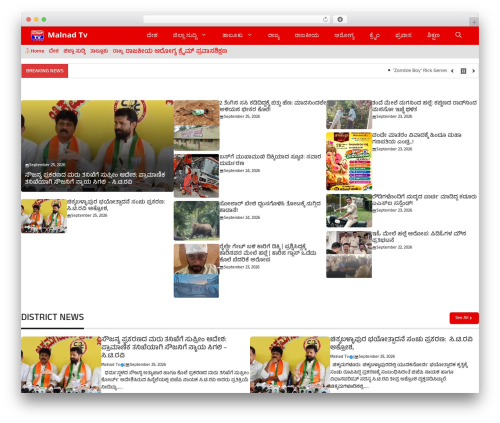Select ಆರೋಗ್ಯ in the red navbar

coord(344,35)
